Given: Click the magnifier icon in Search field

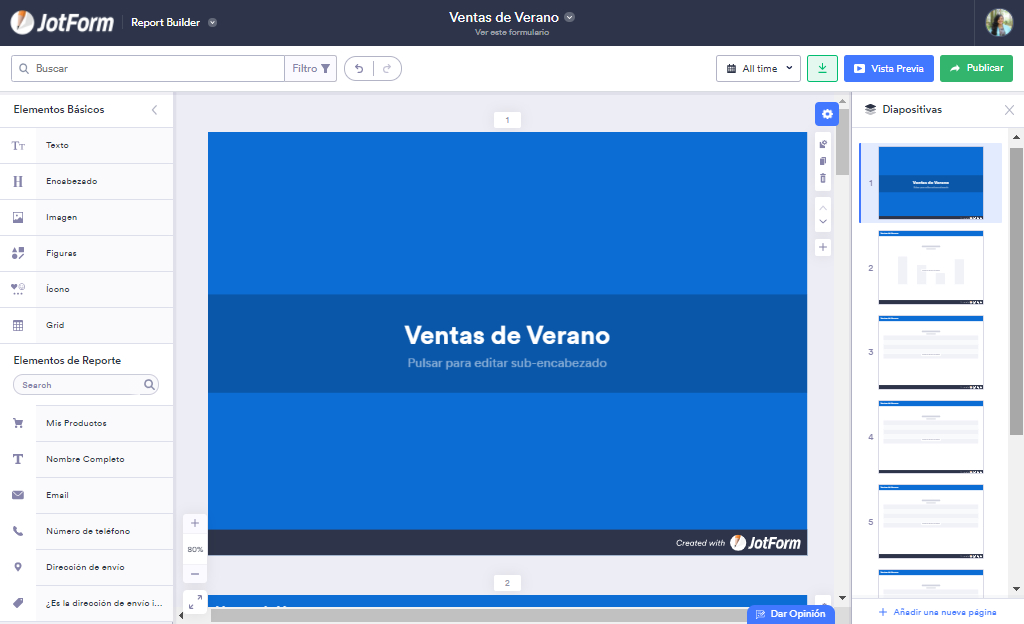Looking at the screenshot, I should pyautogui.click(x=149, y=384).
